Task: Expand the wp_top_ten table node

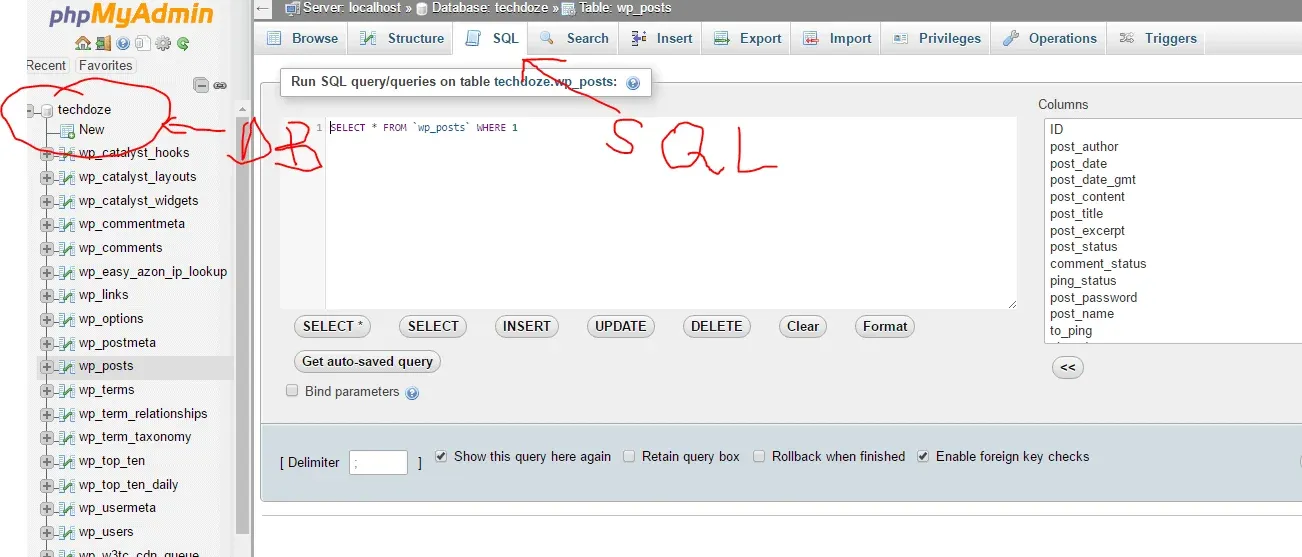Action: tap(46, 462)
